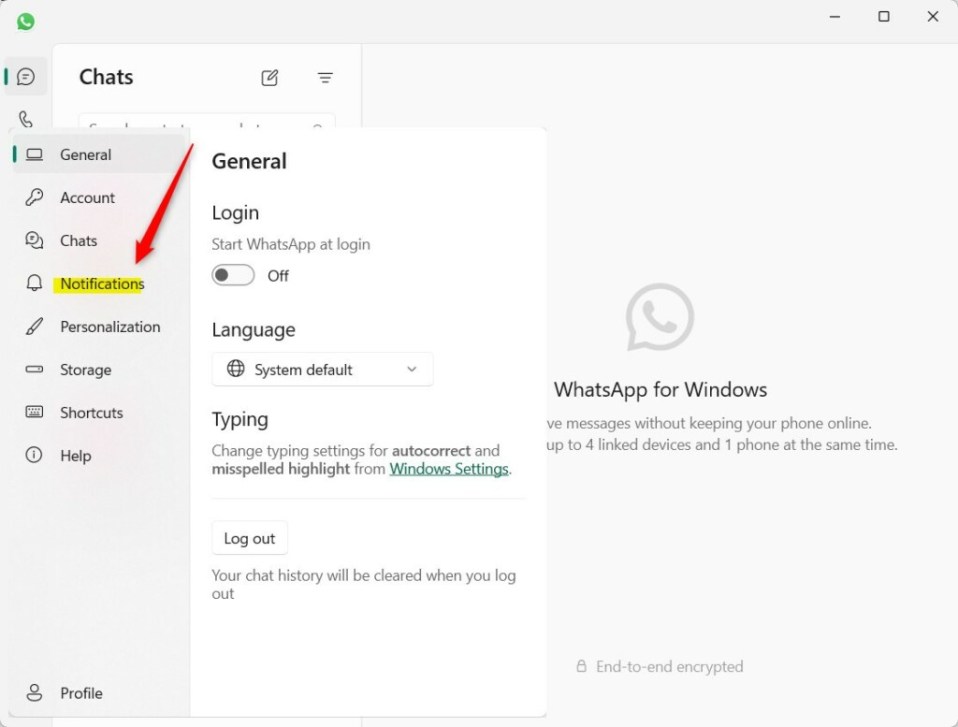The image size is (958, 727).
Task: Click the 'End-to-end encrypted' text
Action: coord(670,666)
